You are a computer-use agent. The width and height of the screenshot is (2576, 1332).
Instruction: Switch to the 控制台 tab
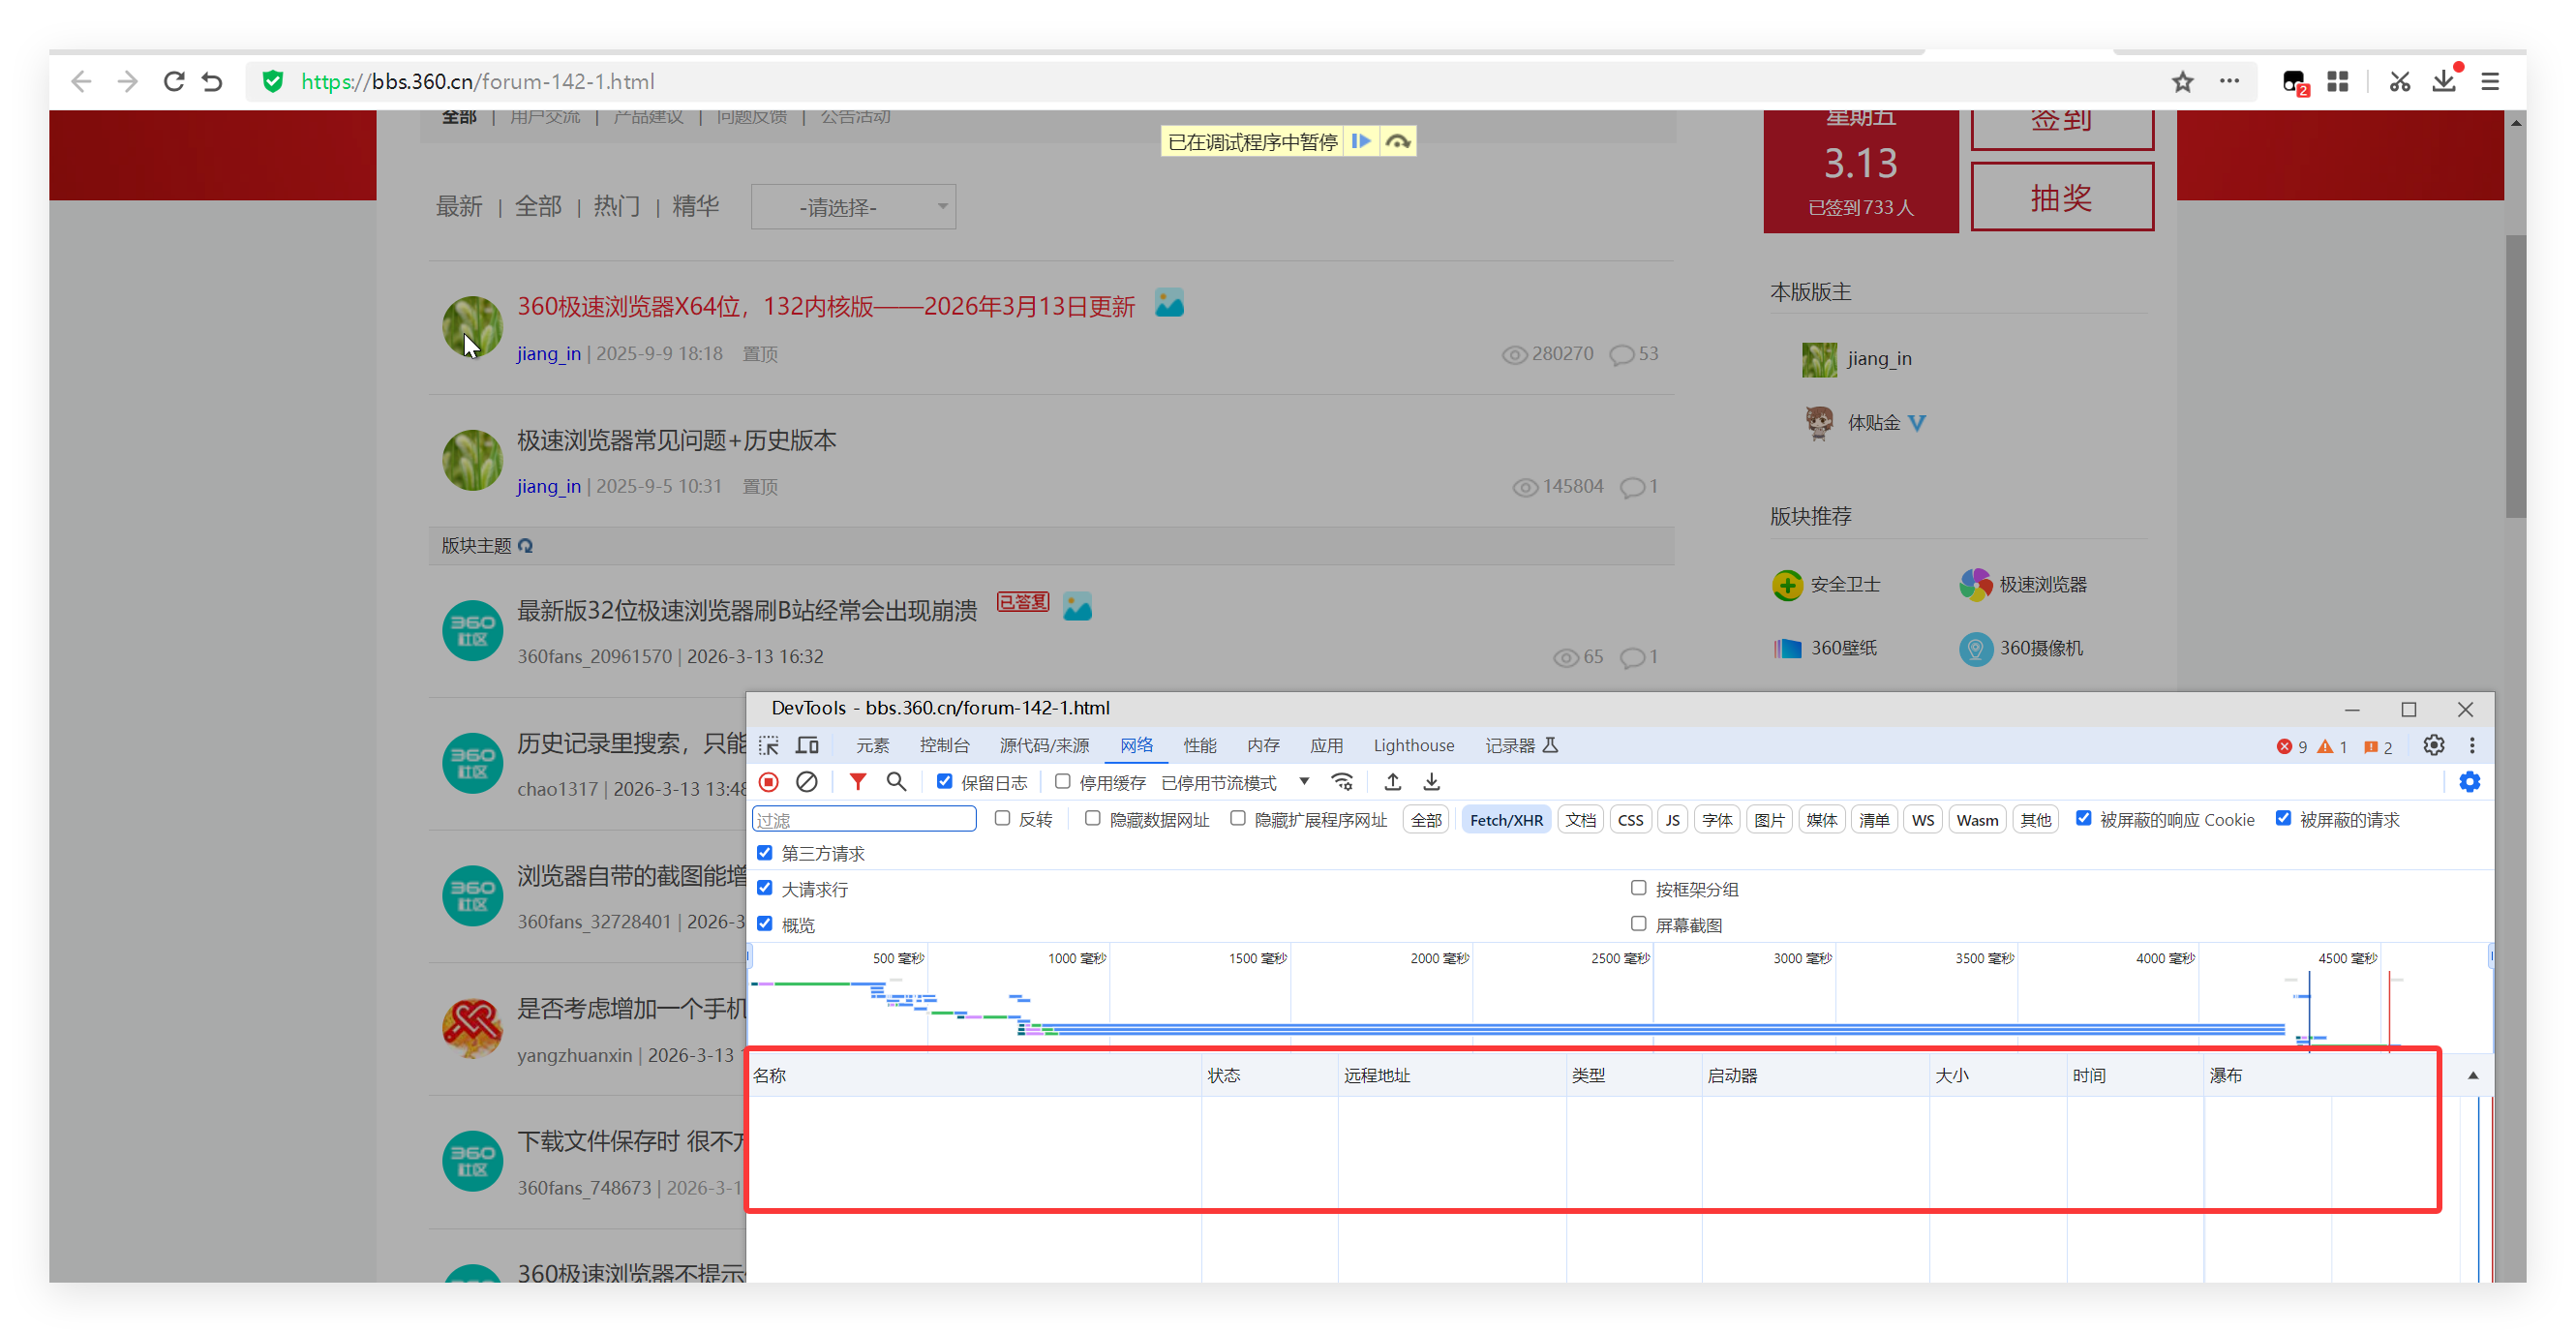[944, 745]
